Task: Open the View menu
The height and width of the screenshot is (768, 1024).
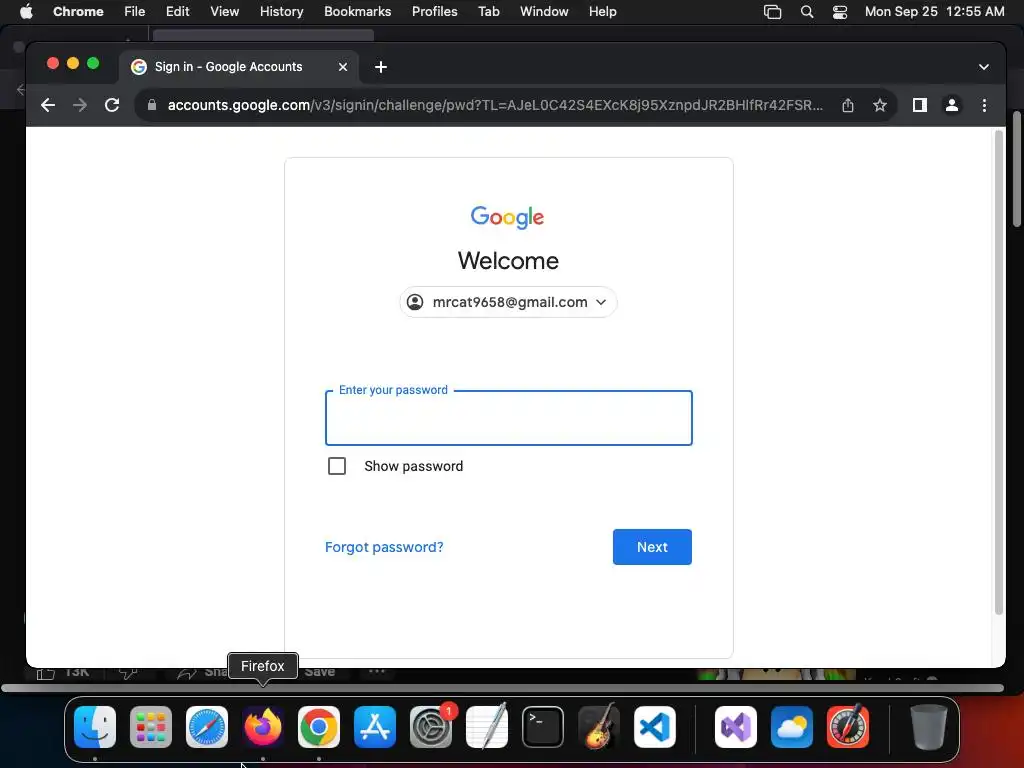Action: click(x=224, y=12)
